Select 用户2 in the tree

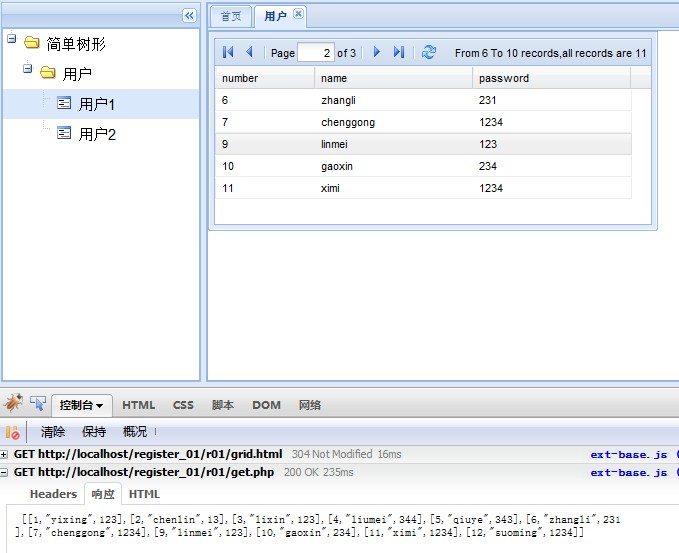[97, 134]
